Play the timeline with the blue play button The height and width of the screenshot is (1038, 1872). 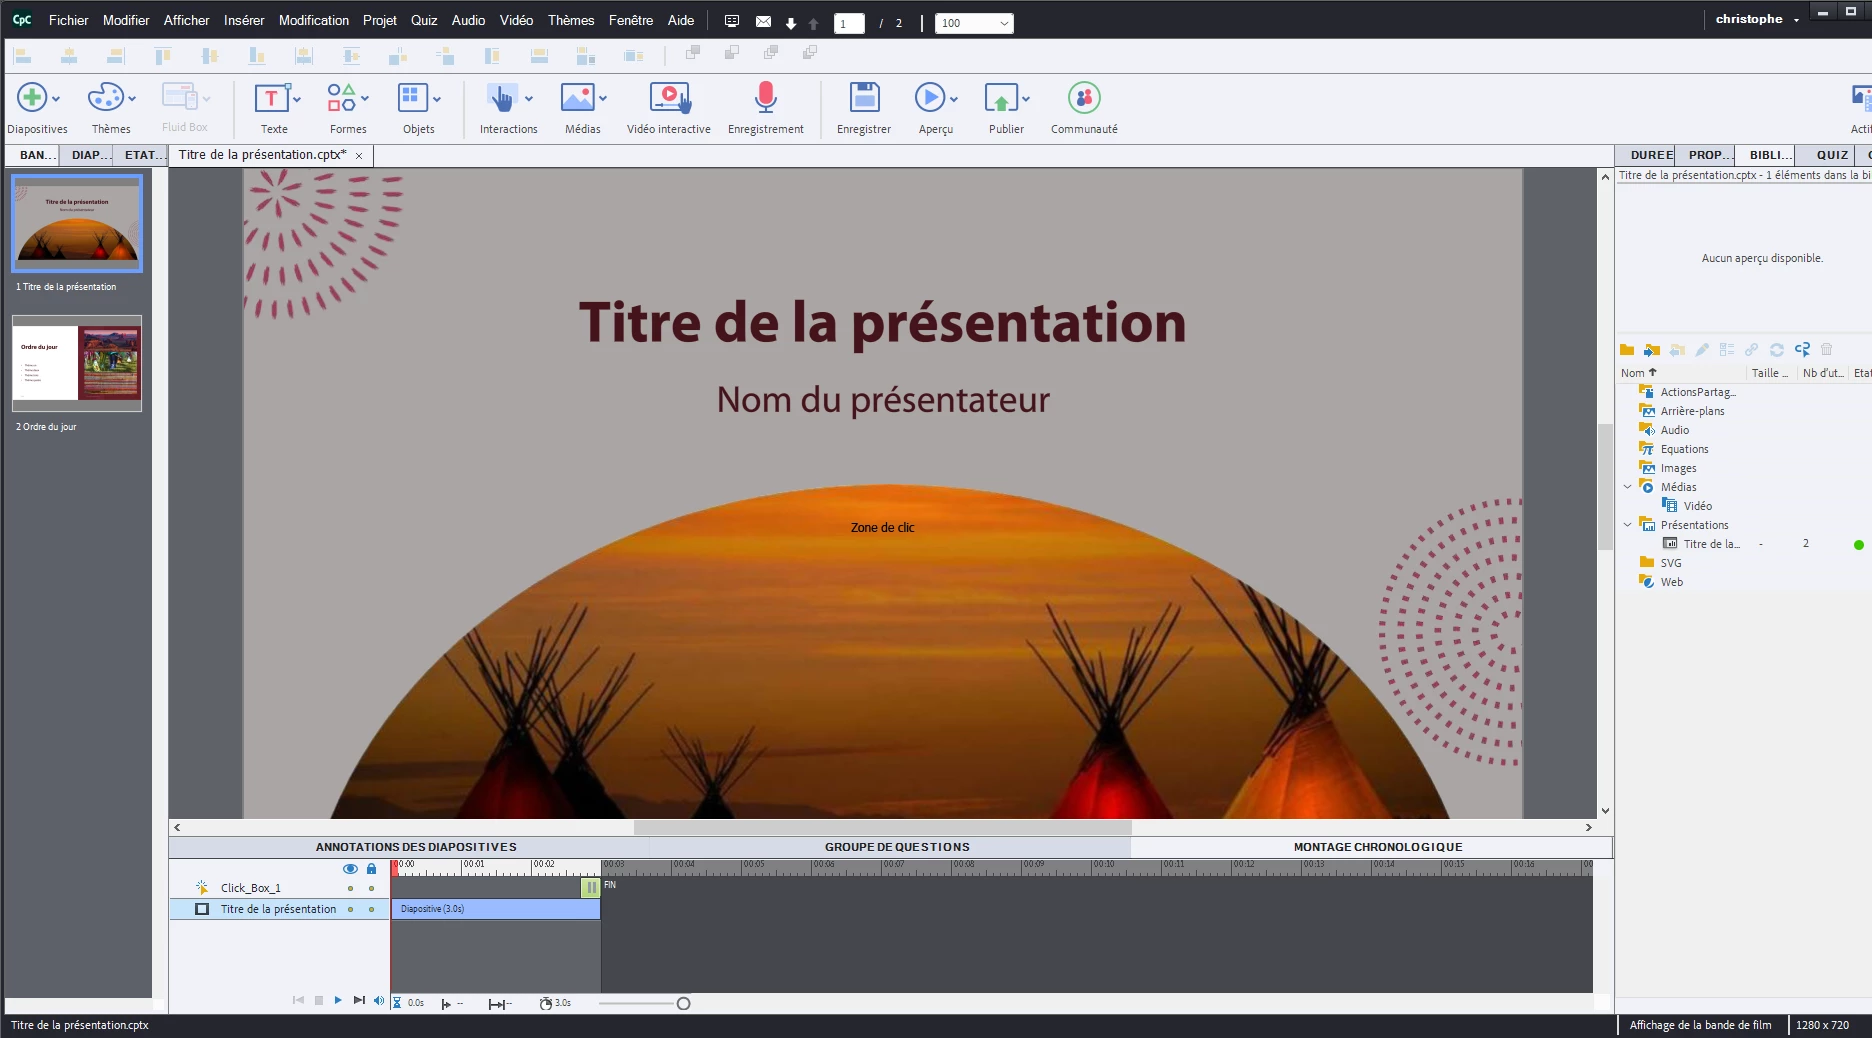(338, 1000)
